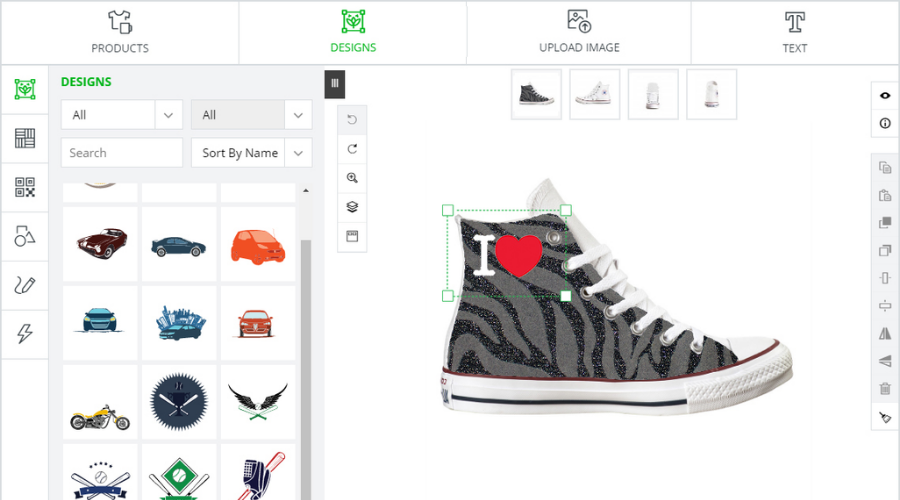Viewport: 900px width, 500px height.
Task: Open the second All subcategory dropdown
Action: 251,115
